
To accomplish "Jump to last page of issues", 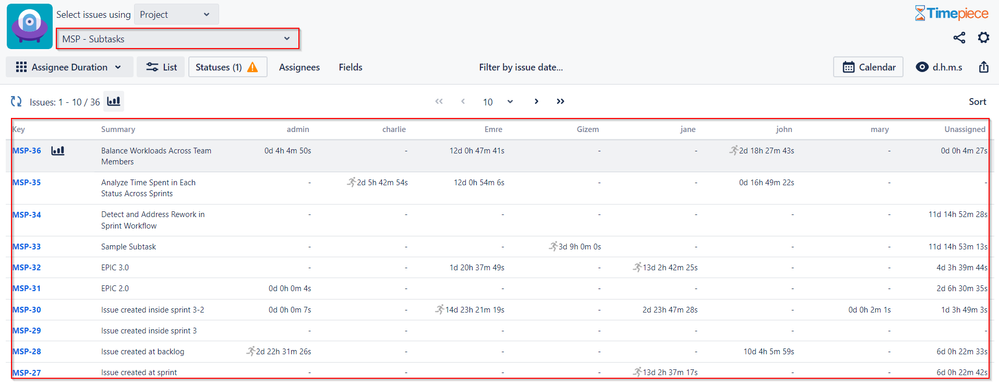I will point(560,101).
